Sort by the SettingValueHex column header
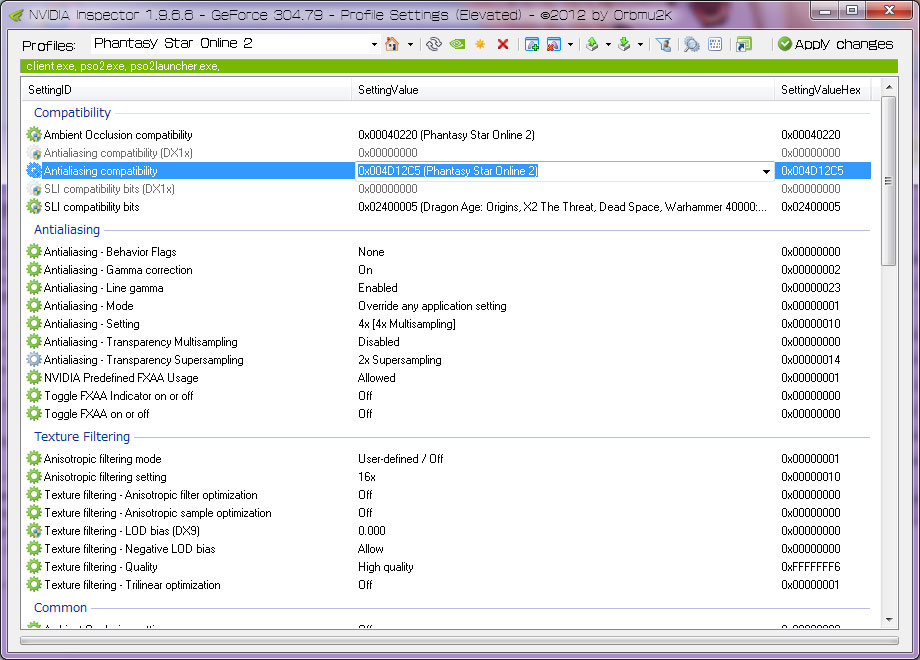 822,90
